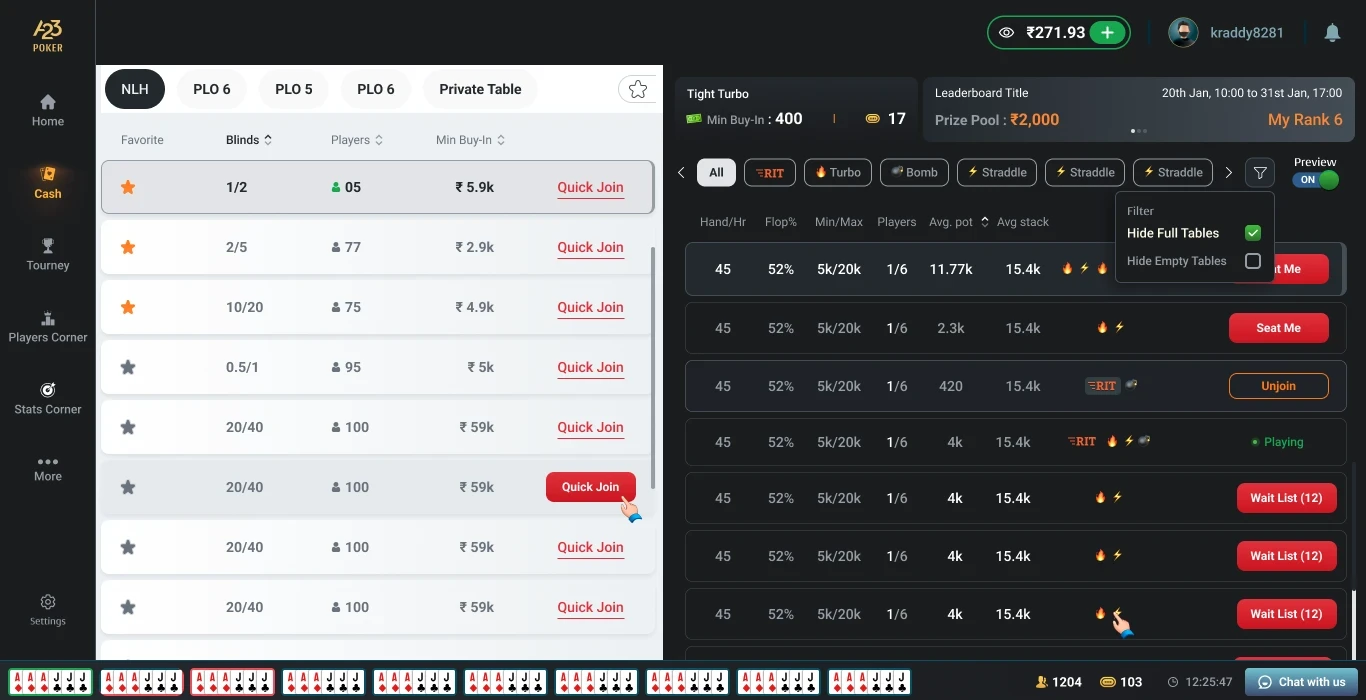
Task: Toggle the Hide Full Tables checkbox
Action: 1252,233
